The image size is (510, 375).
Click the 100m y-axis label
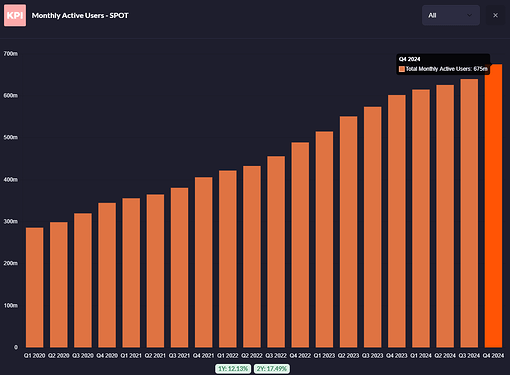11,305
